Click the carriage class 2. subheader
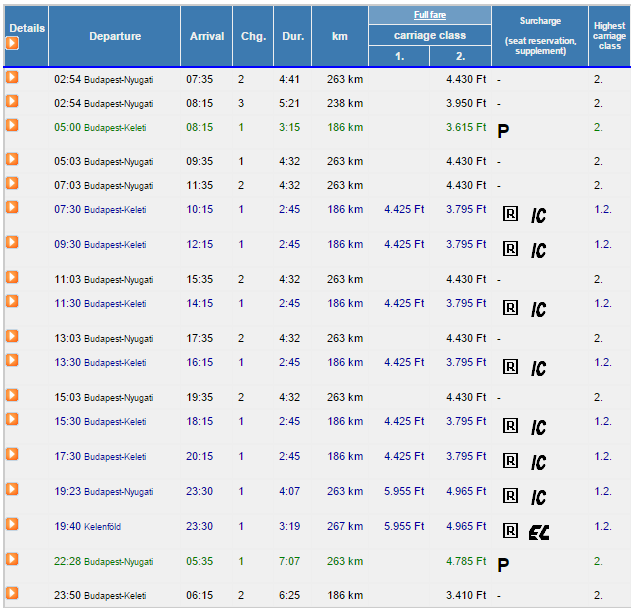 coord(460,56)
